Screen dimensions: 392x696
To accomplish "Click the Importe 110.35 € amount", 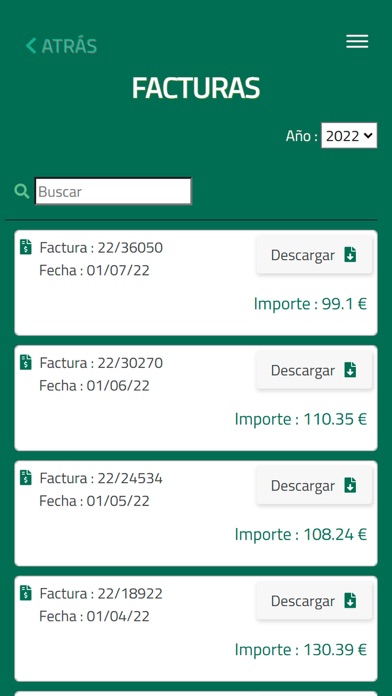I will (x=301, y=419).
